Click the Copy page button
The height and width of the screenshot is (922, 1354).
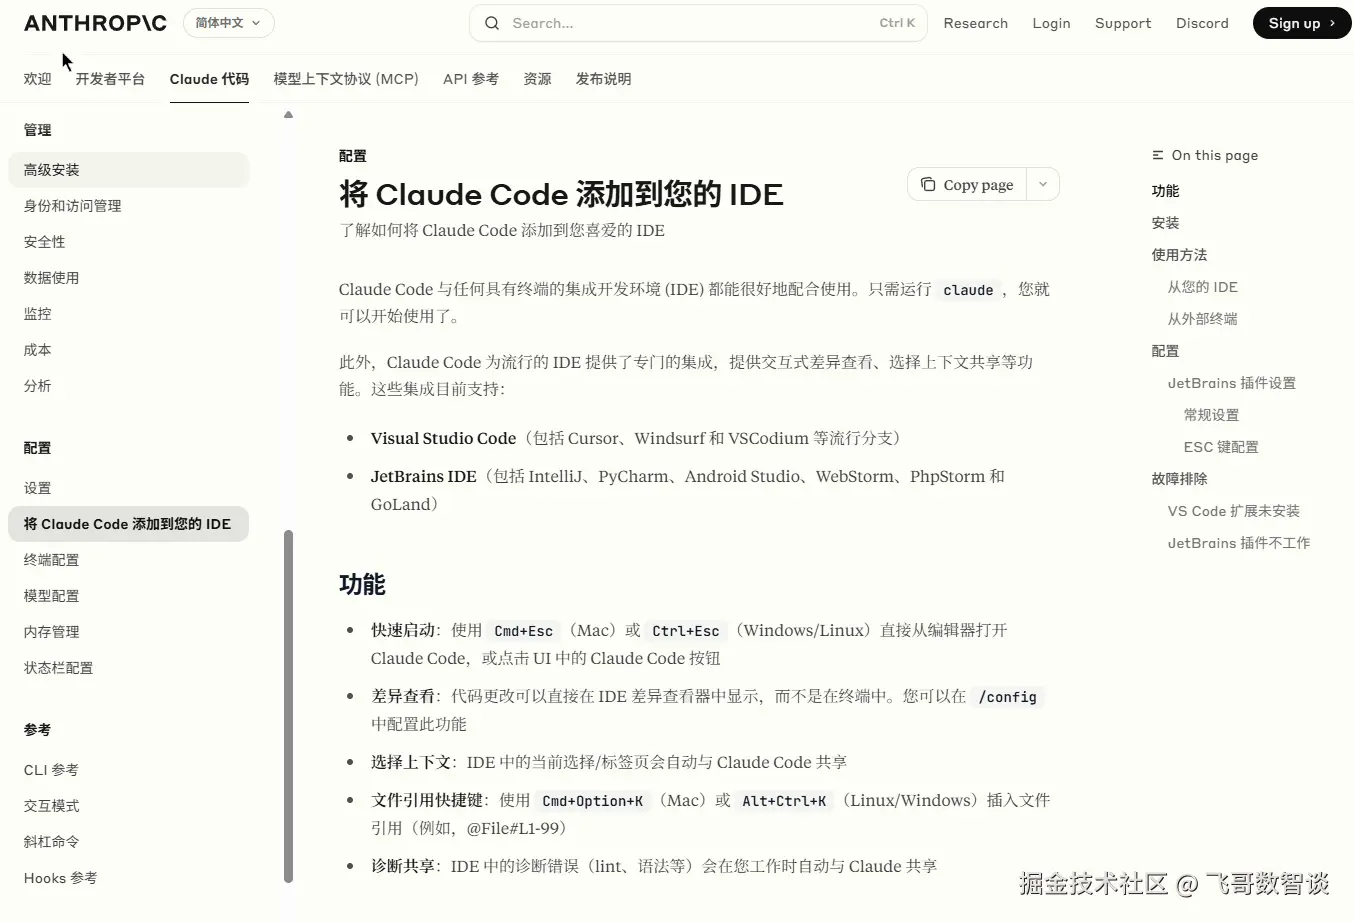point(967,184)
